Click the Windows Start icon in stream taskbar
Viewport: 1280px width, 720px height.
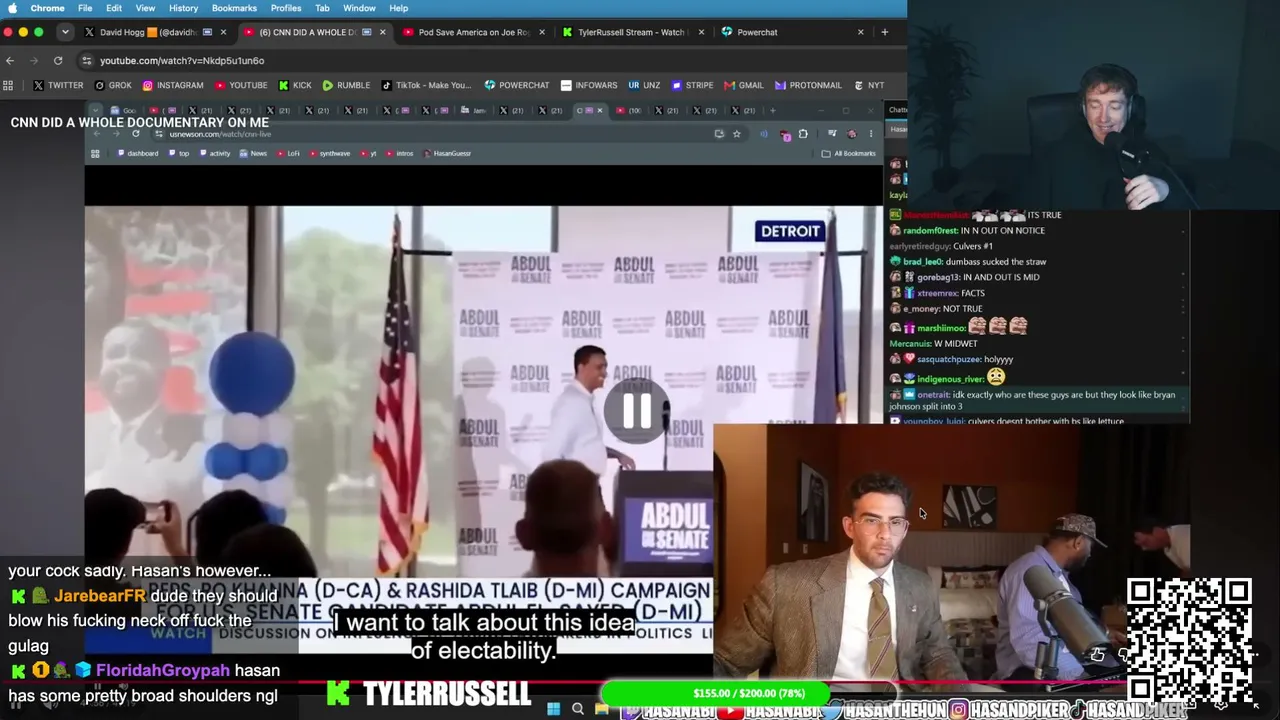(553, 709)
